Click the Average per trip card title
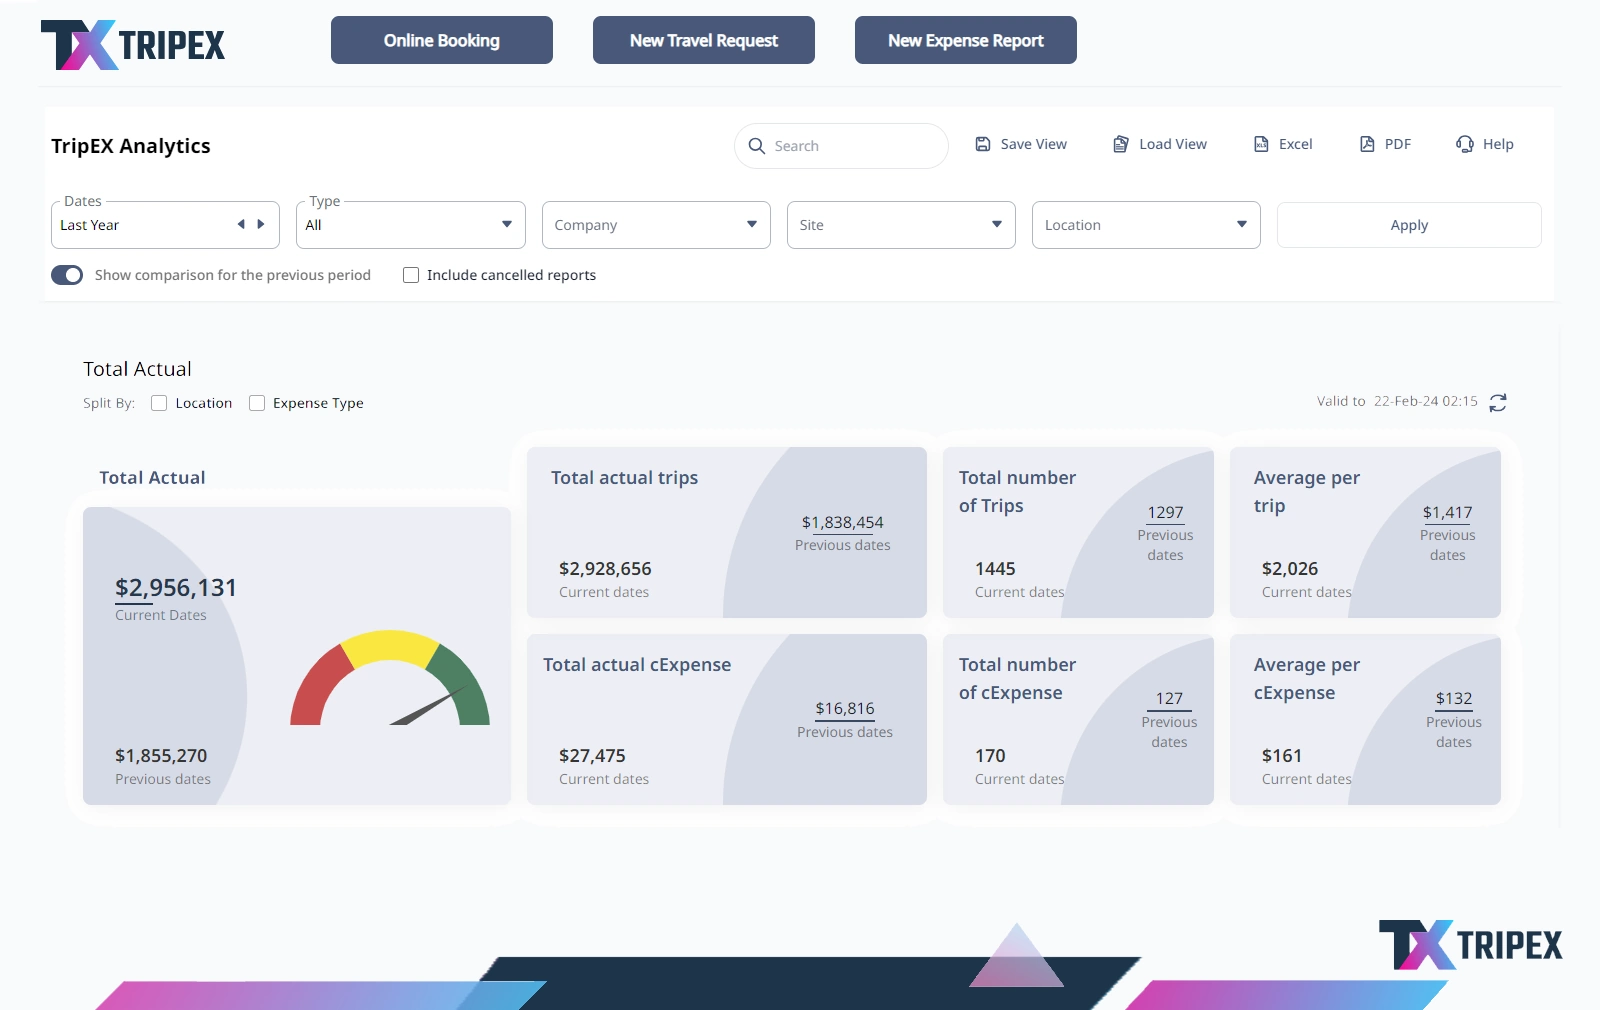The width and height of the screenshot is (1600, 1010). point(1307,492)
